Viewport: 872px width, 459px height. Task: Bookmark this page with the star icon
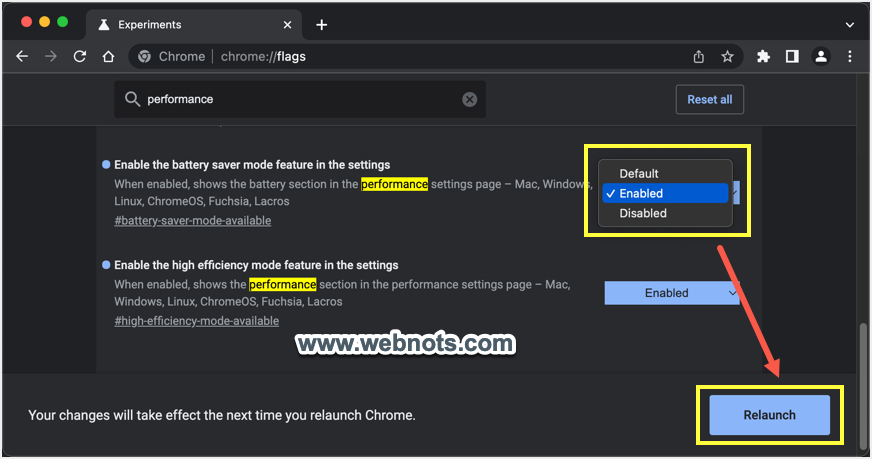tap(728, 57)
